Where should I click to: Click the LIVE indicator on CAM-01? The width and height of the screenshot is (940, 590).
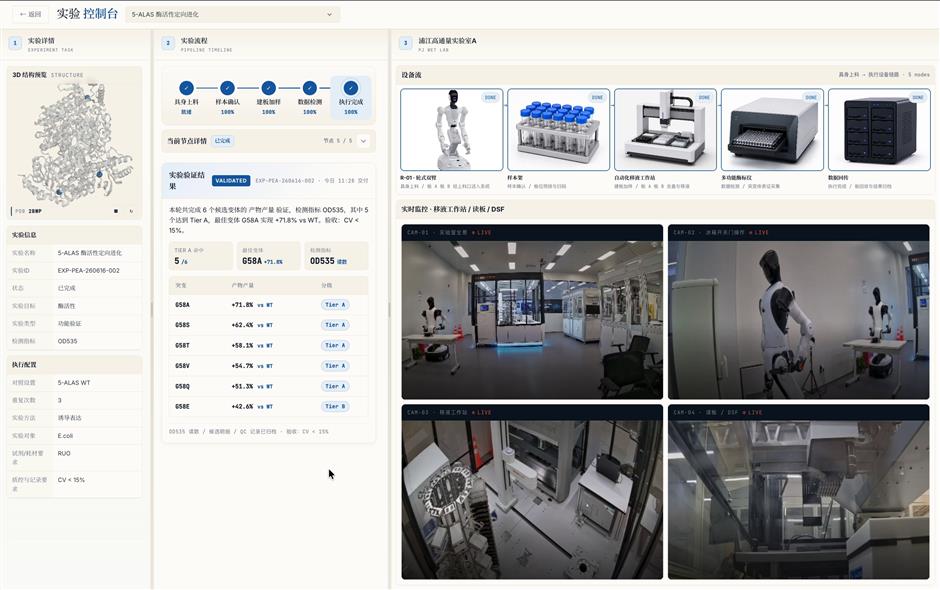(481, 232)
